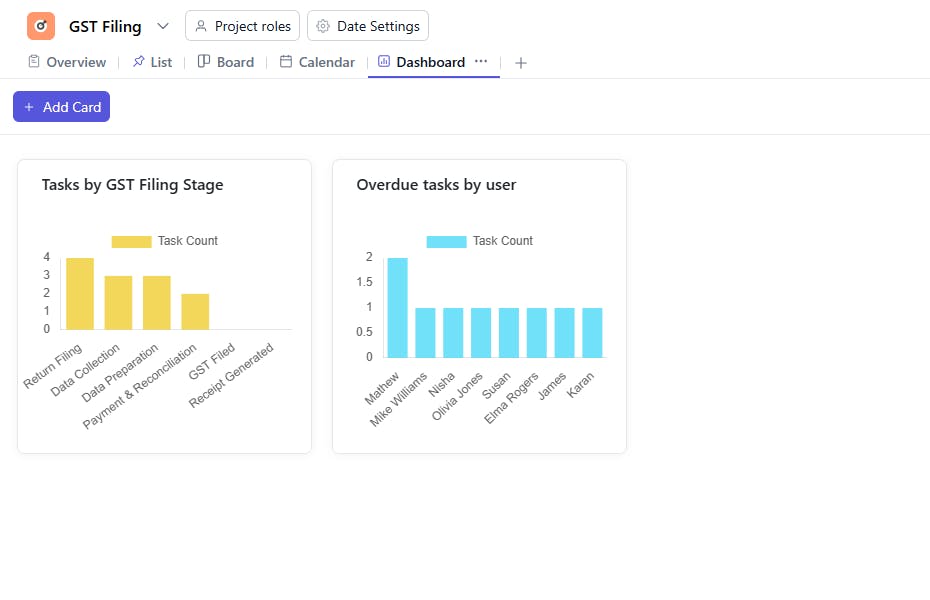The image size is (930, 600).
Task: Click the Calendar tab icon
Action: tap(286, 62)
